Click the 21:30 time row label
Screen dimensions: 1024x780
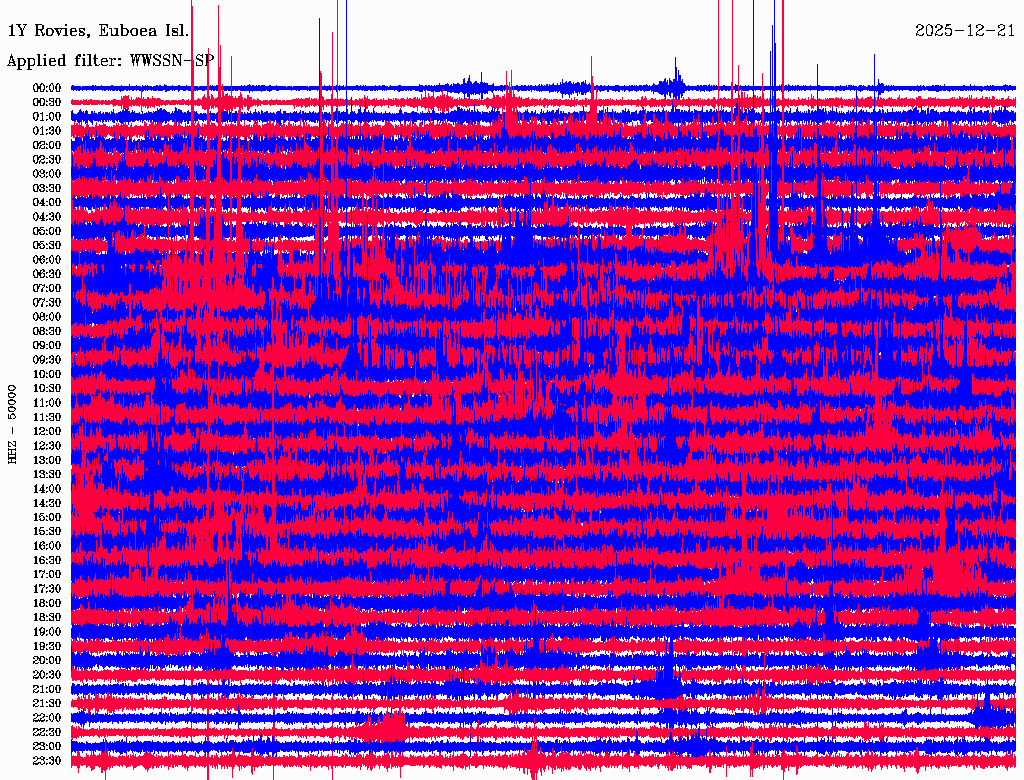point(47,704)
